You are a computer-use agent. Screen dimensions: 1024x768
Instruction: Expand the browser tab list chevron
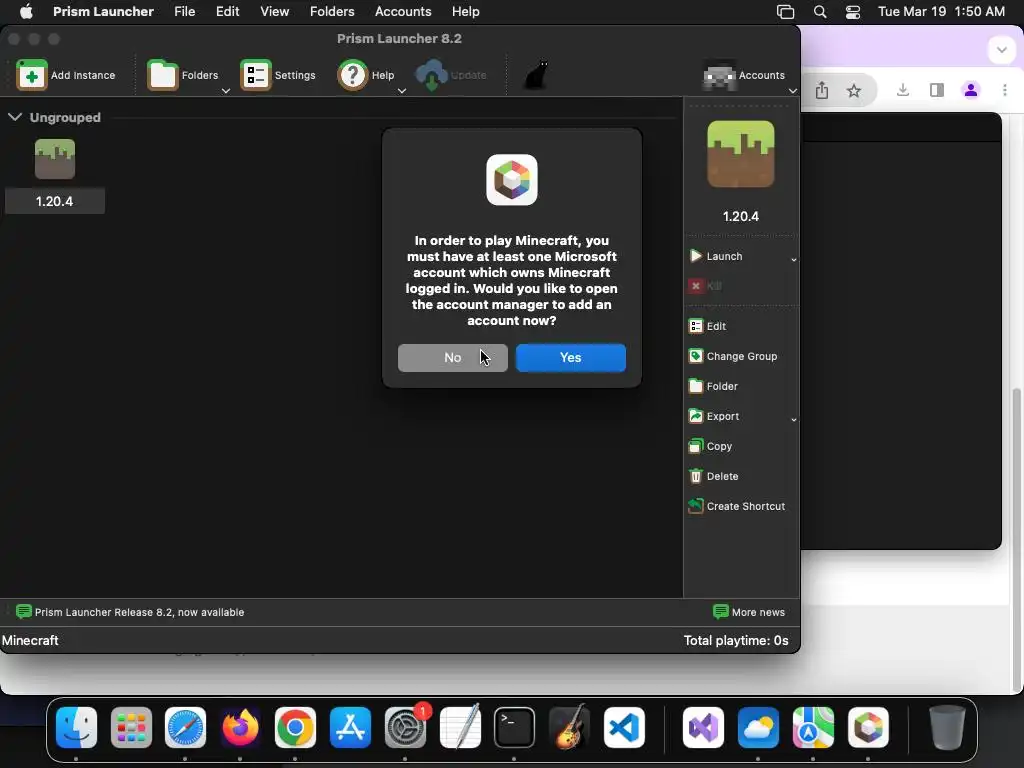tap(1002, 50)
